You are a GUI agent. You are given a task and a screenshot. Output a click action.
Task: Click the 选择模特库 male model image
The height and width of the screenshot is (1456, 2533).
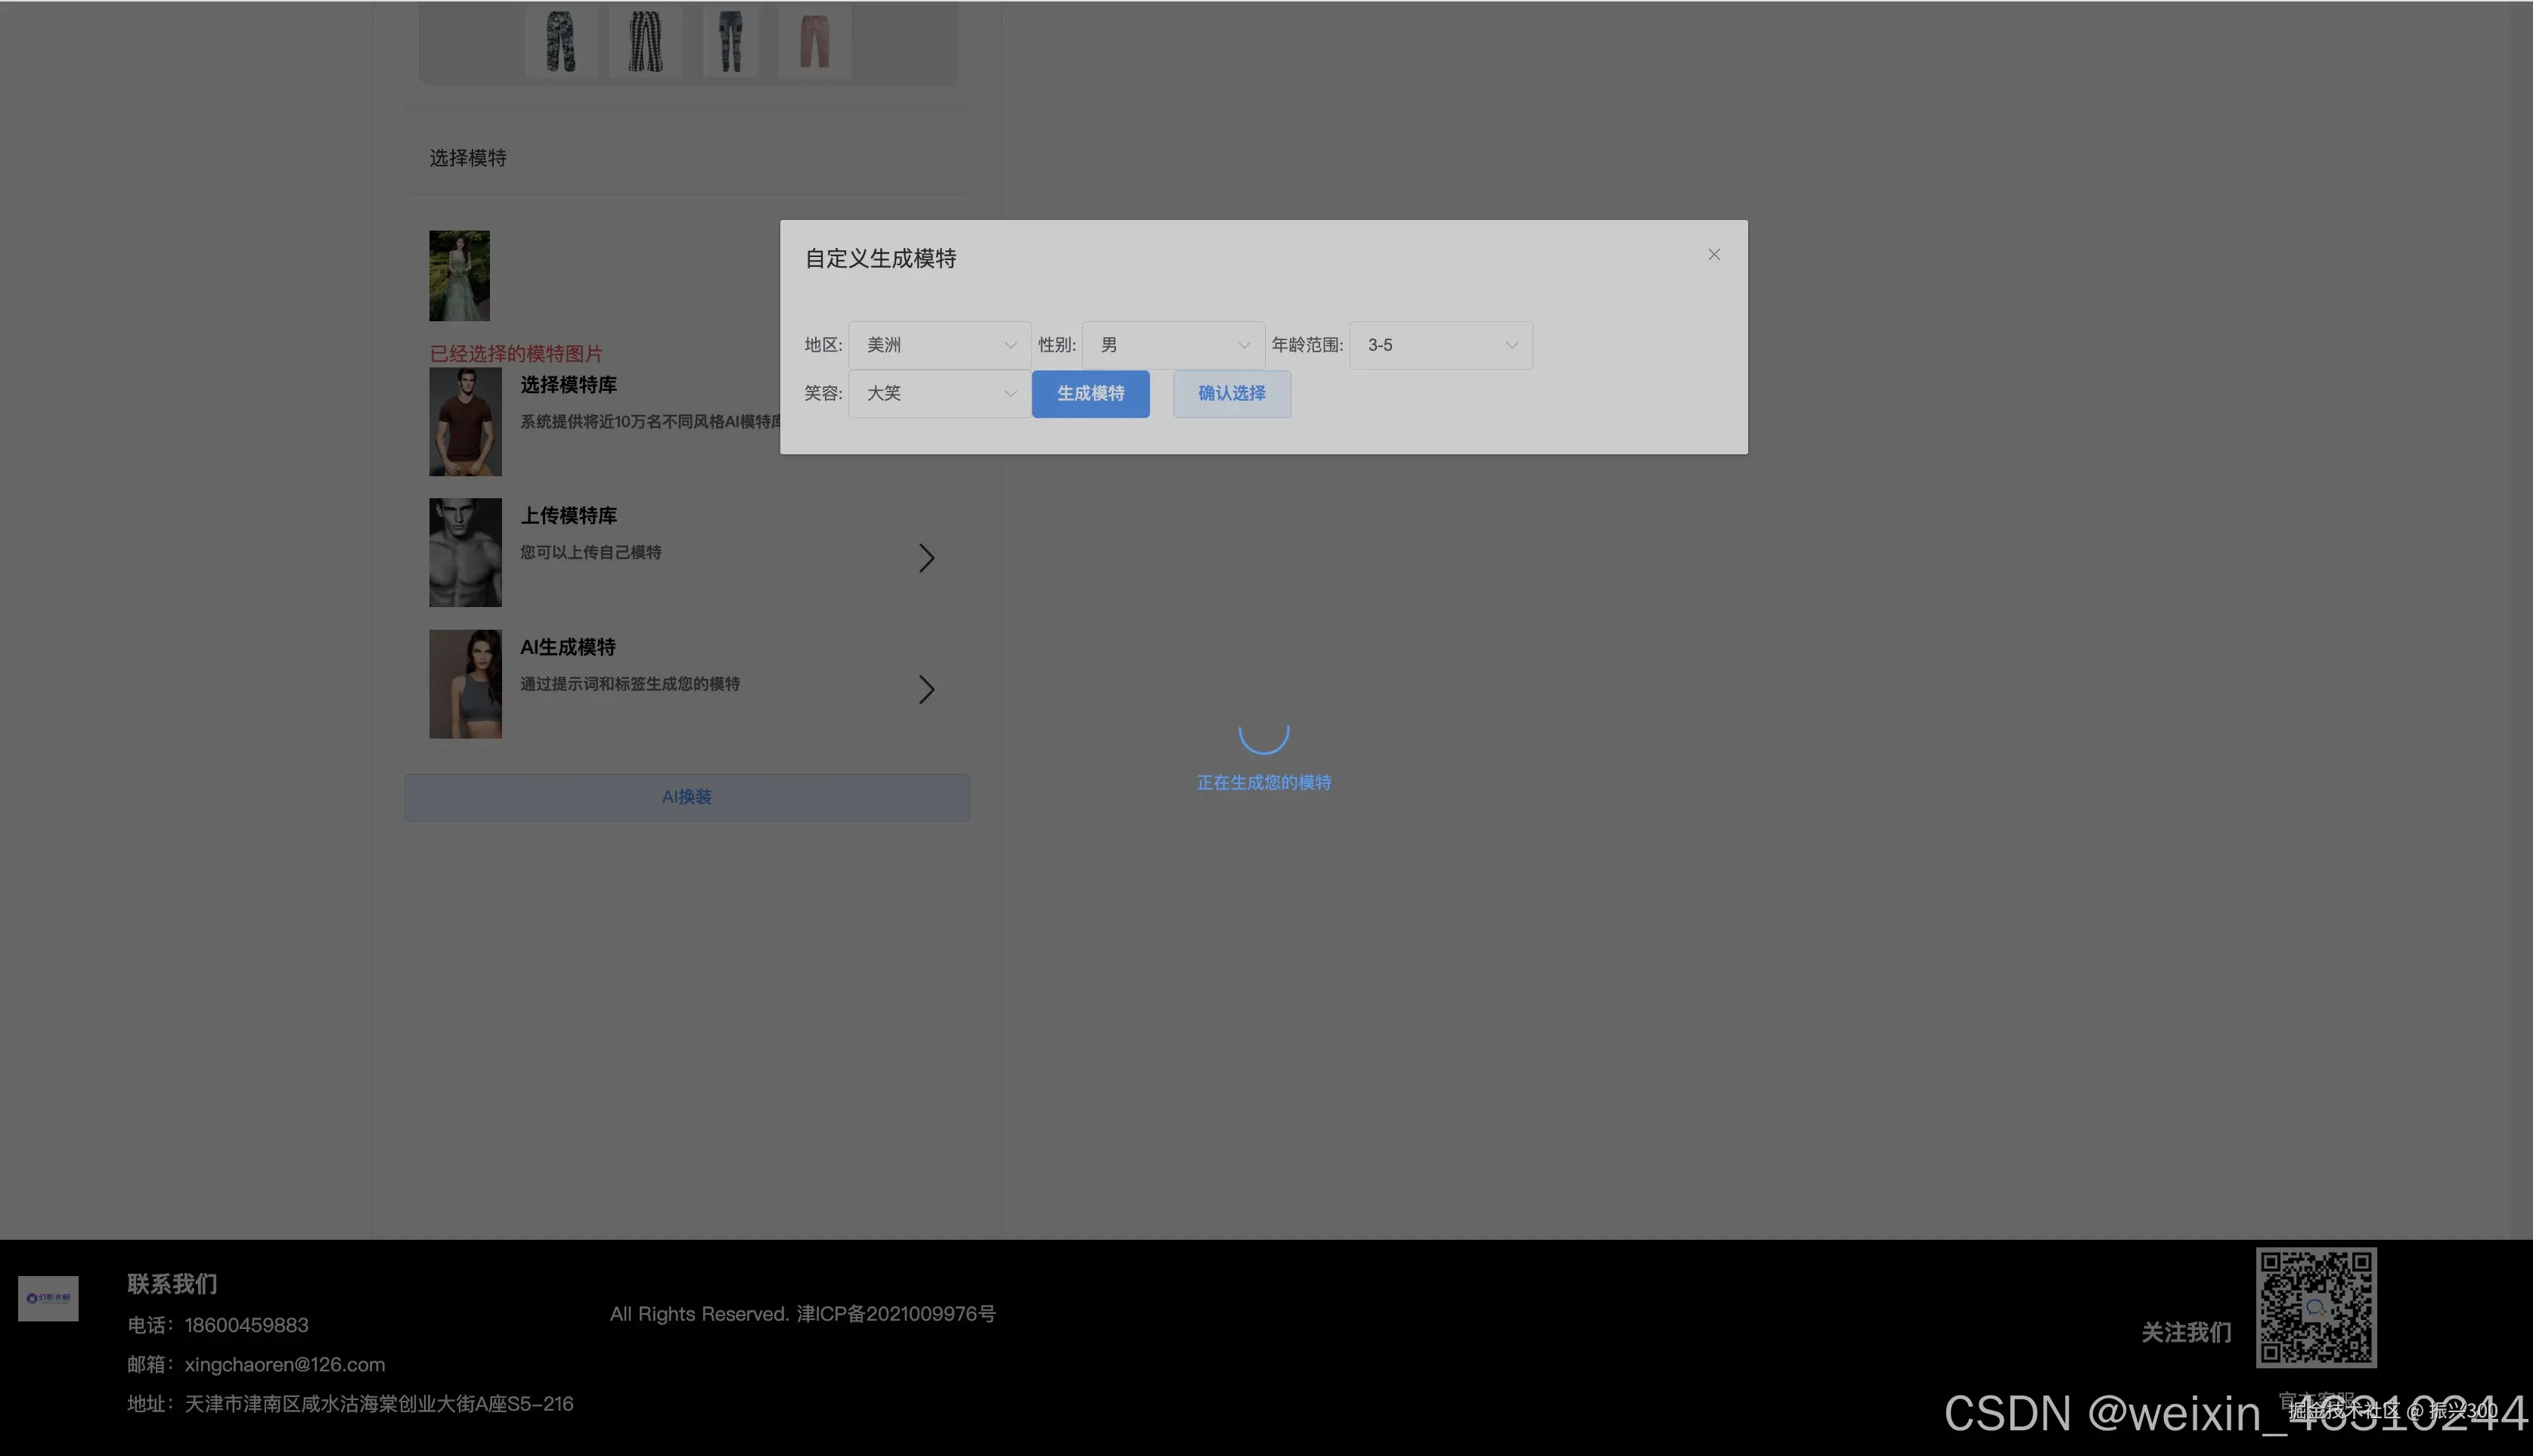tap(465, 422)
